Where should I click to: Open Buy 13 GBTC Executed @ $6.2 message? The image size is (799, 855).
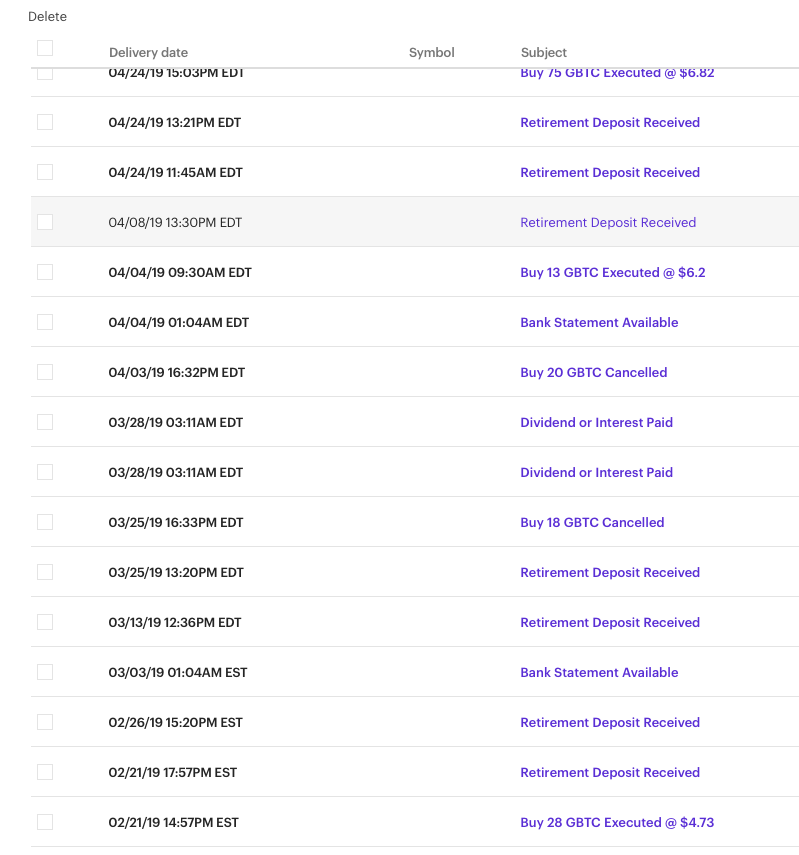[x=612, y=272]
